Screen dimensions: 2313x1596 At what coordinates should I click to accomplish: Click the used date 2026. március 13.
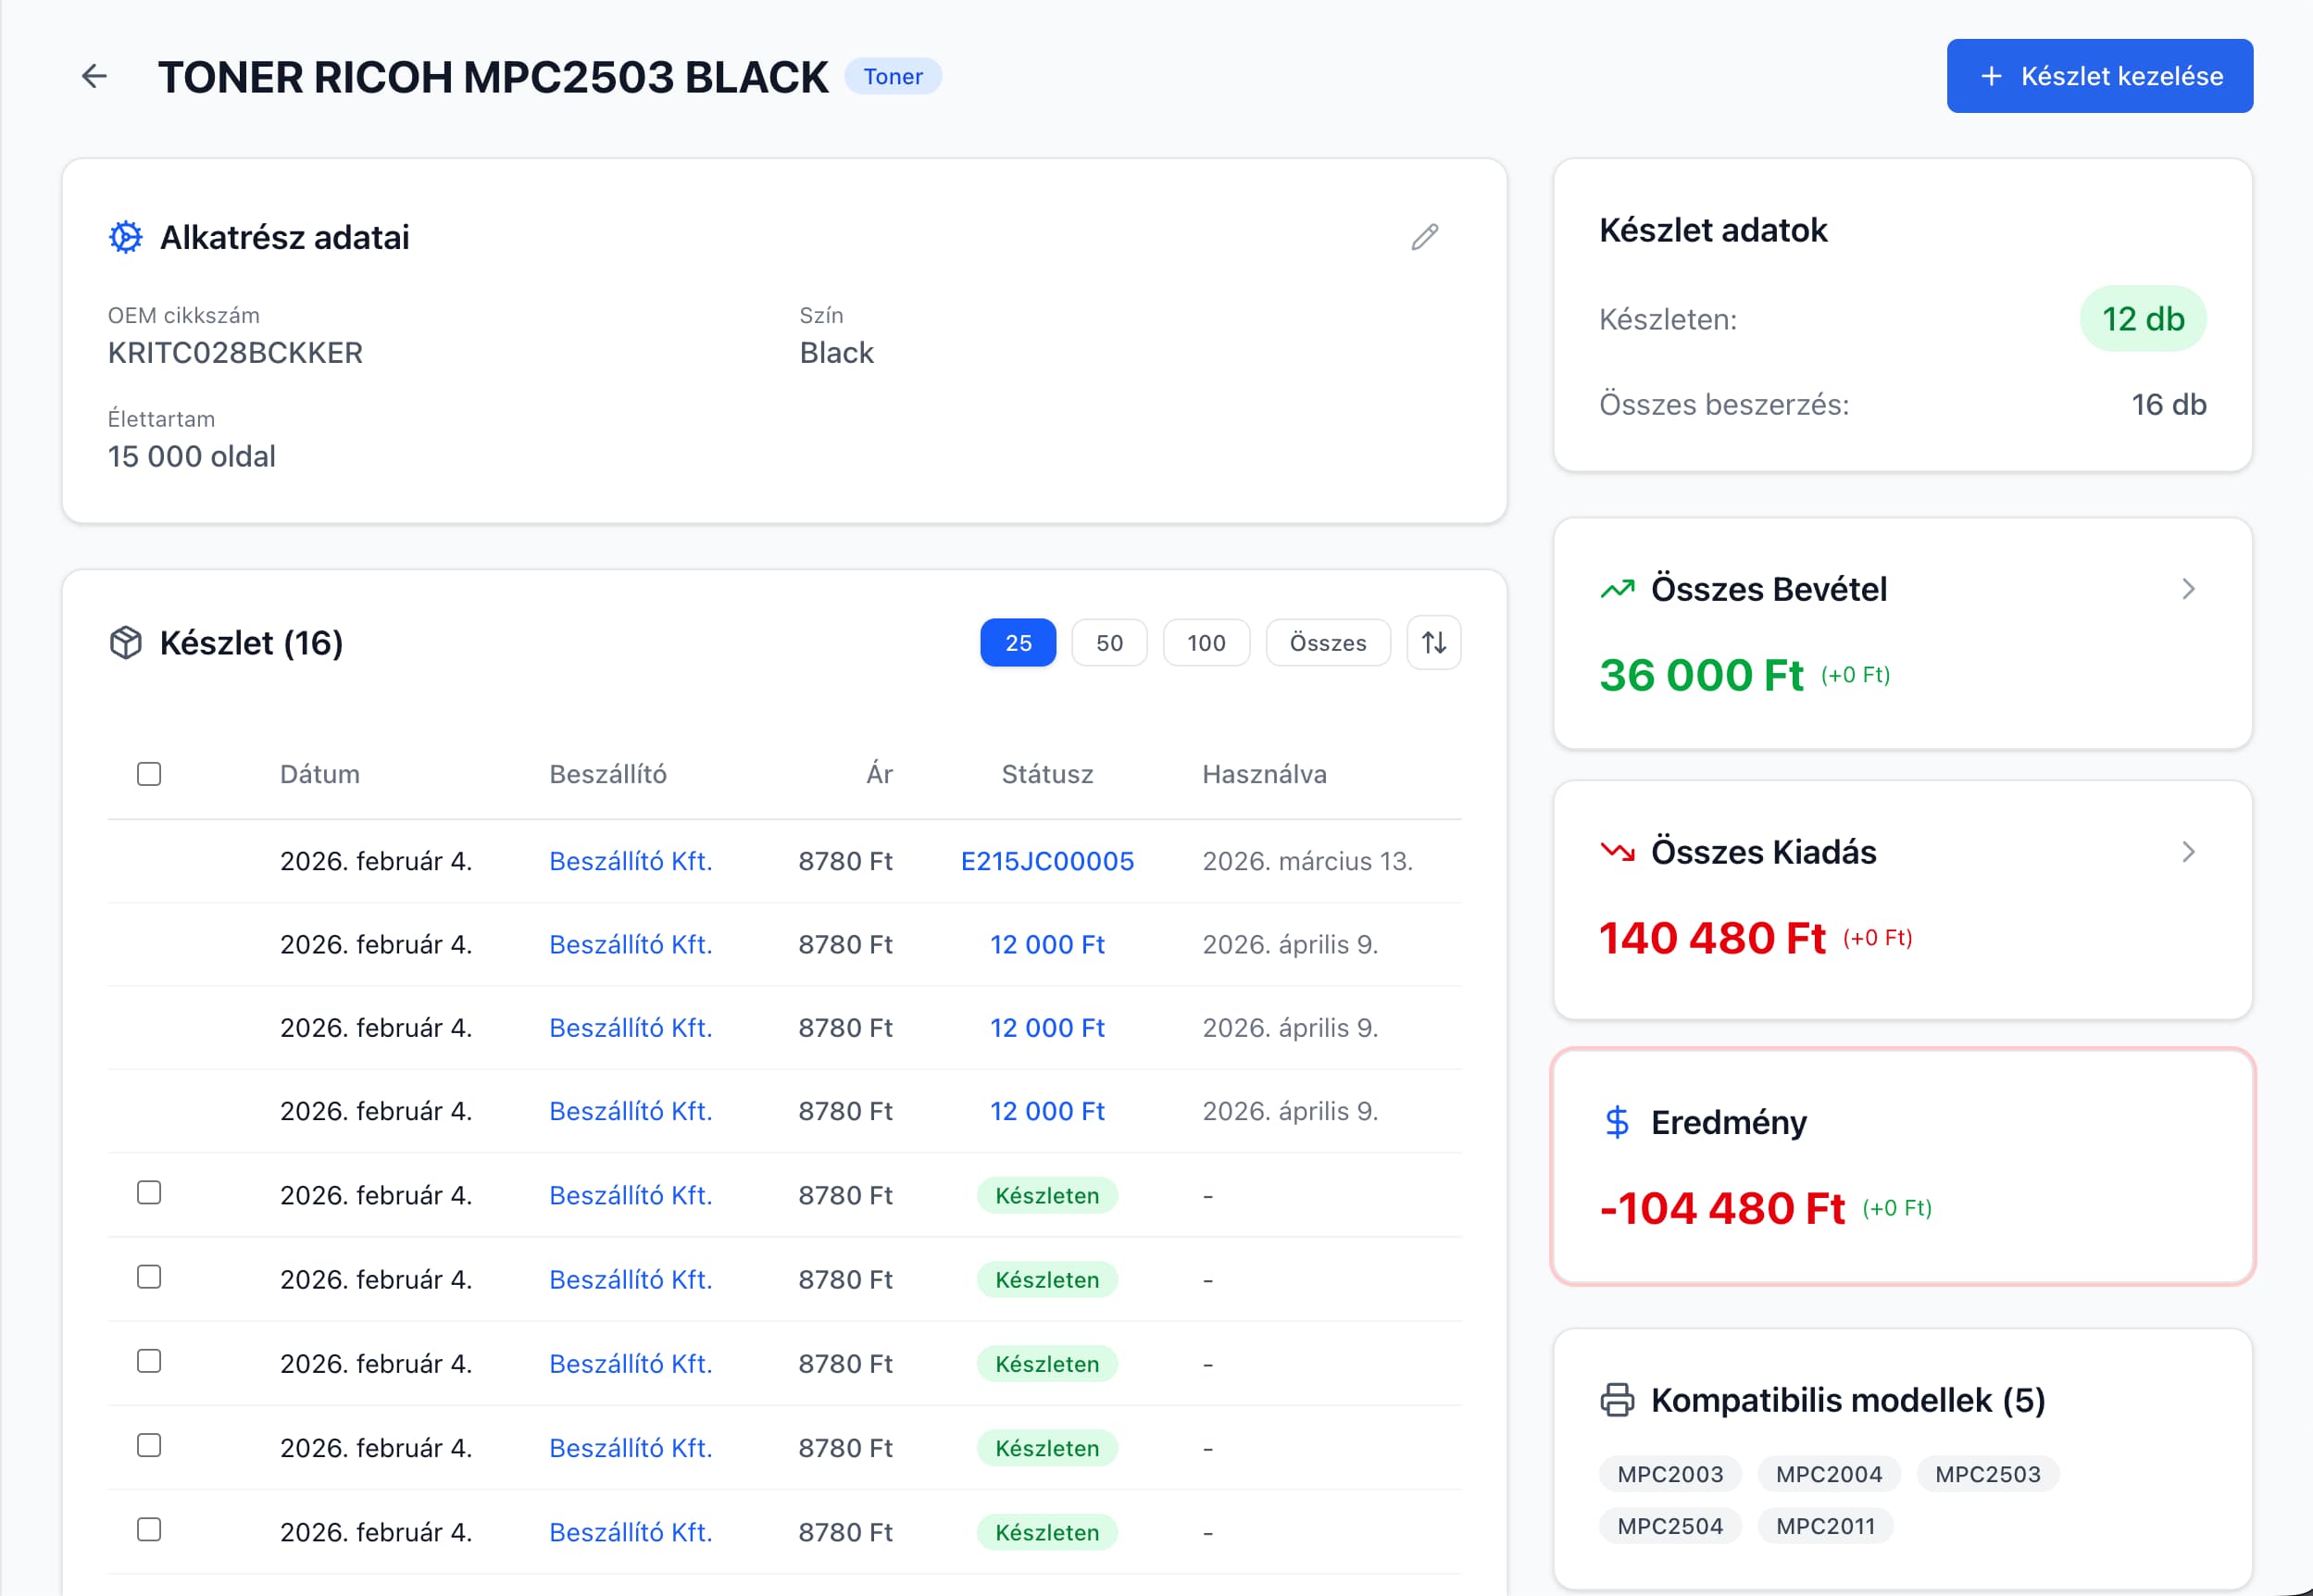(1307, 861)
